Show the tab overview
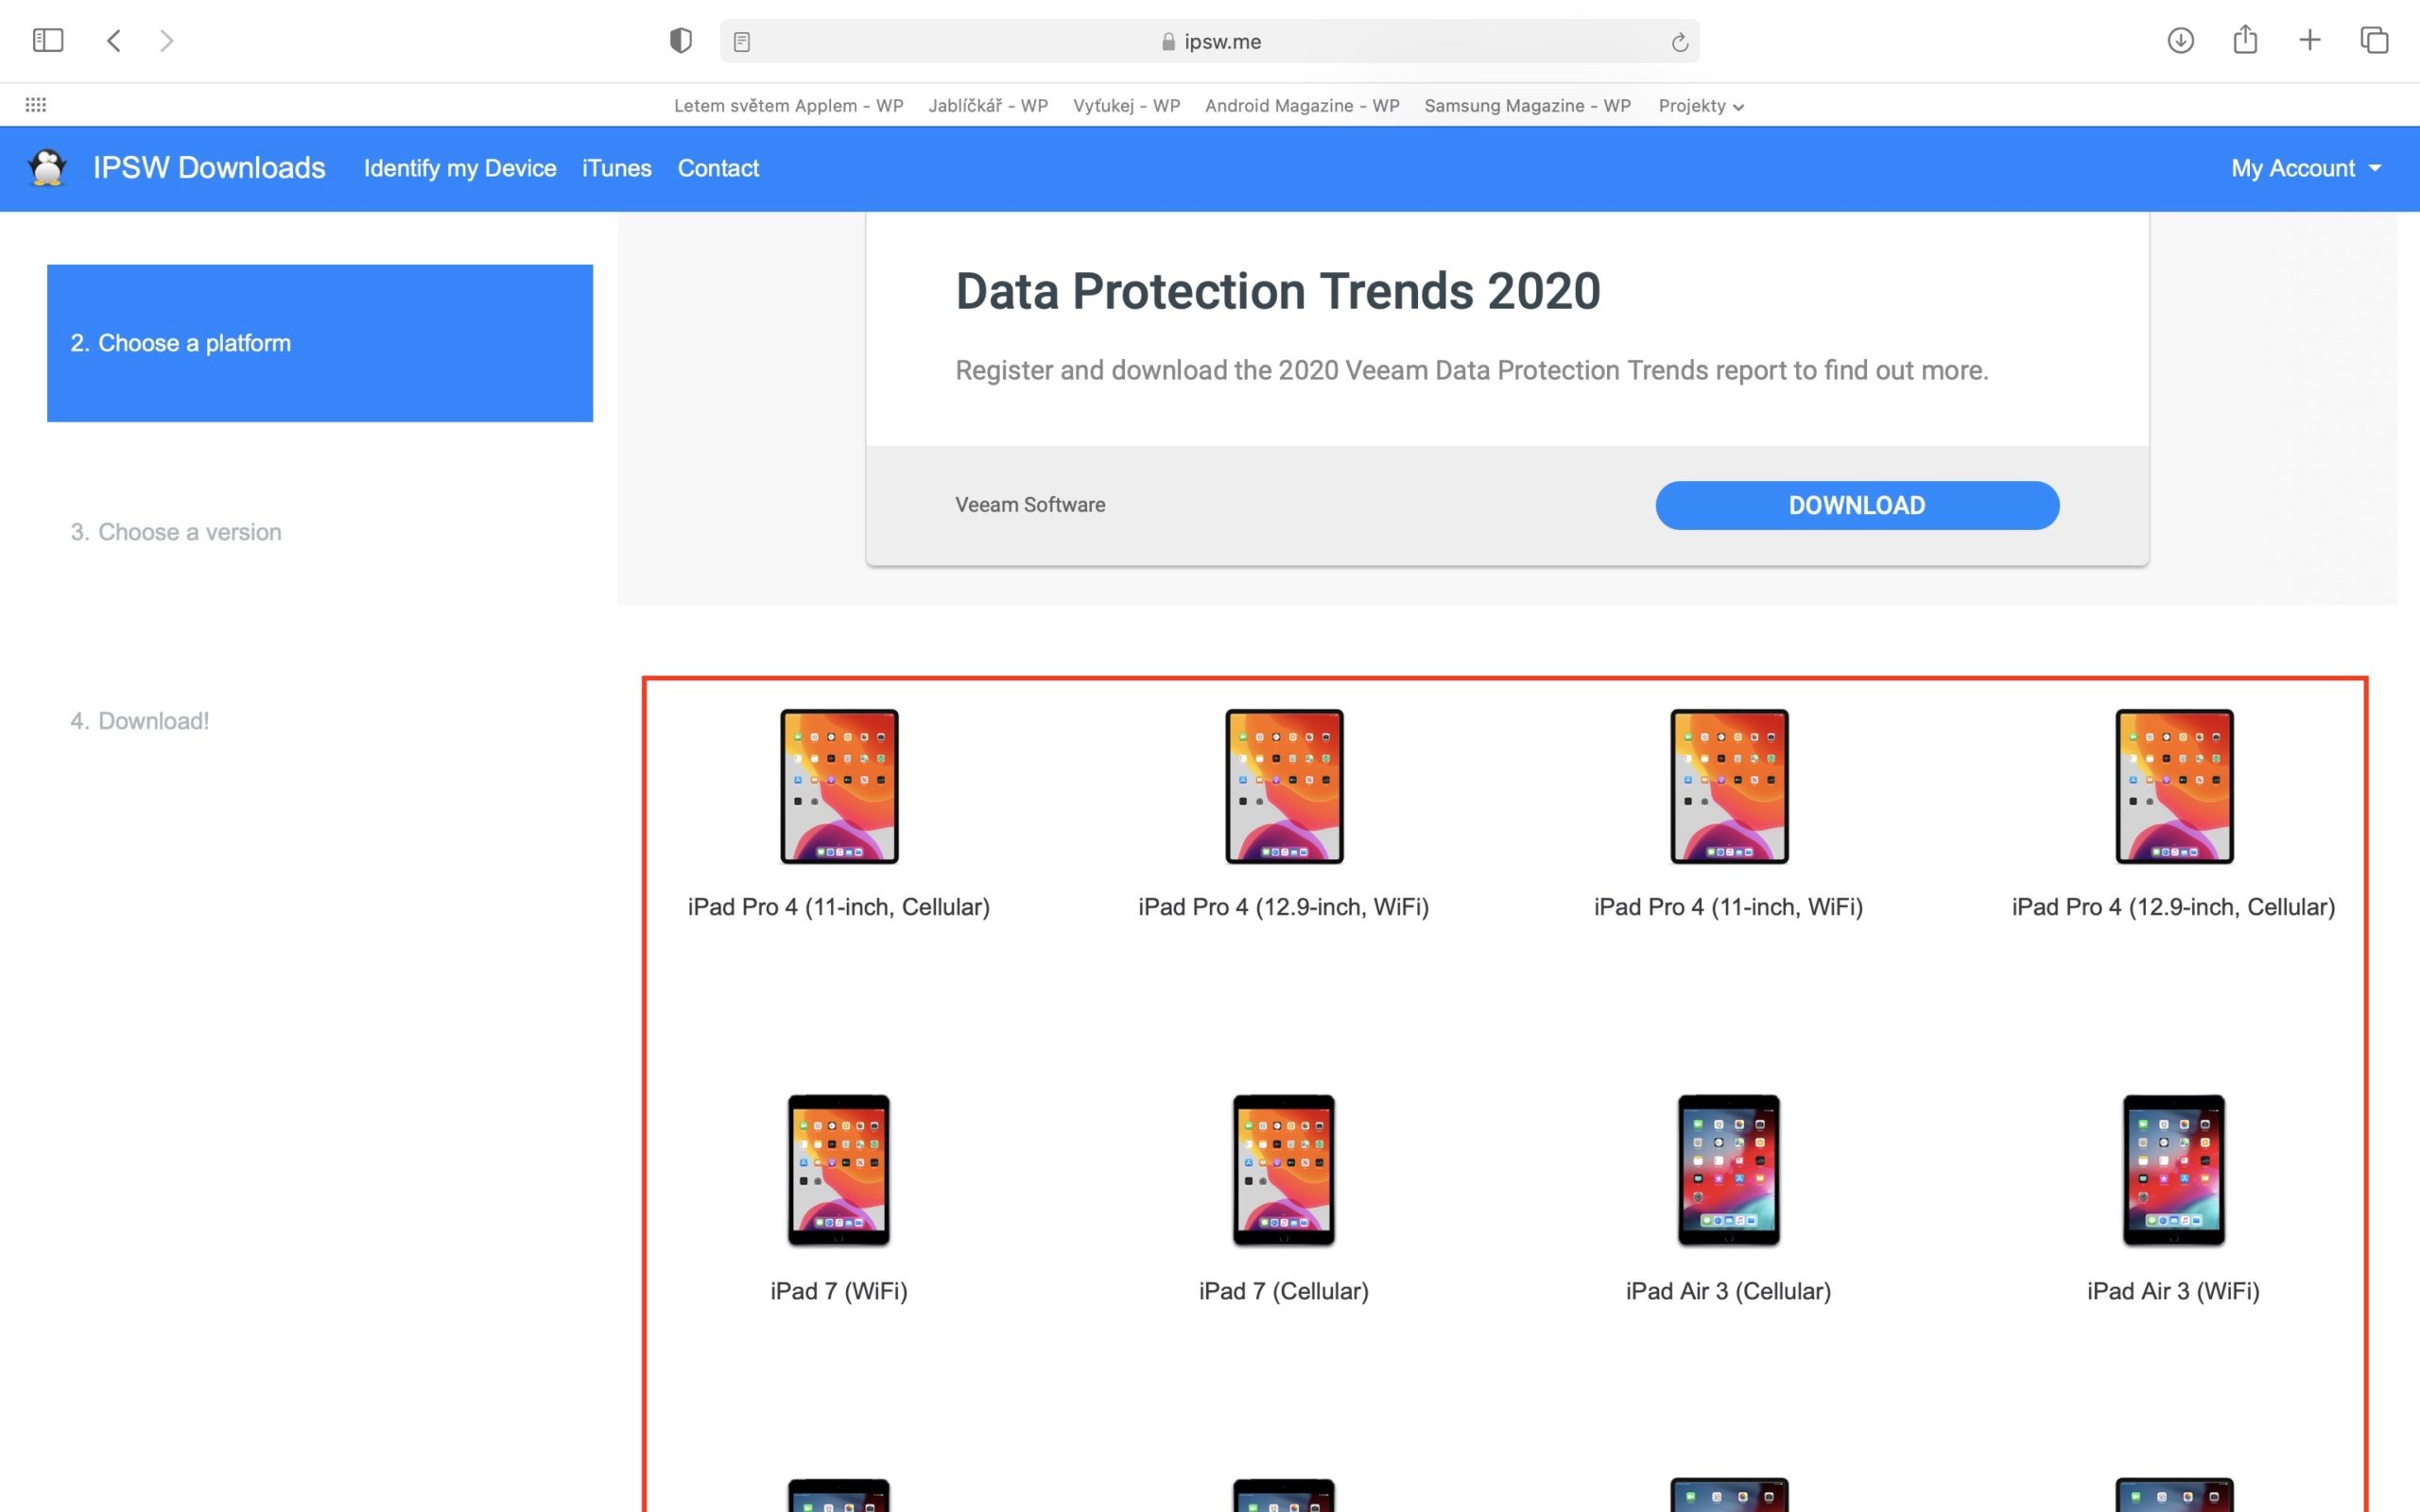 pyautogui.click(x=2373, y=40)
